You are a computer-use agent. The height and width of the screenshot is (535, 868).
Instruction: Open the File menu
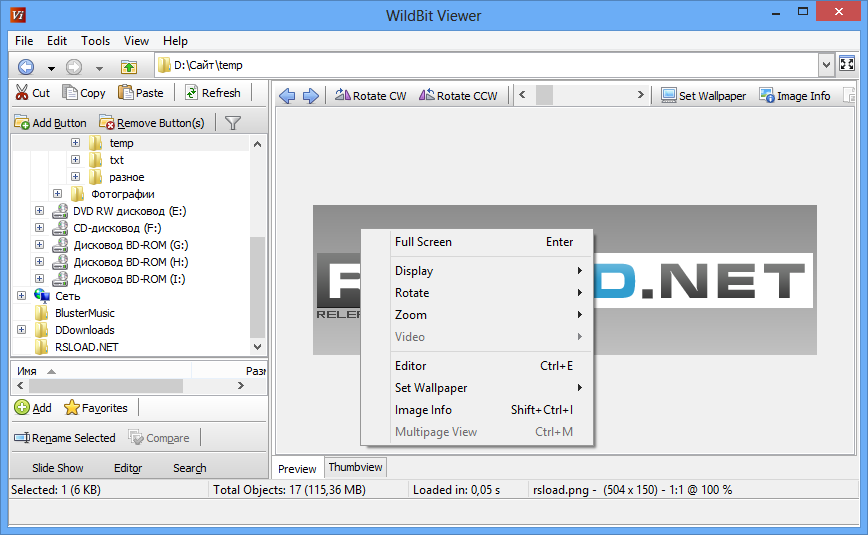[24, 41]
